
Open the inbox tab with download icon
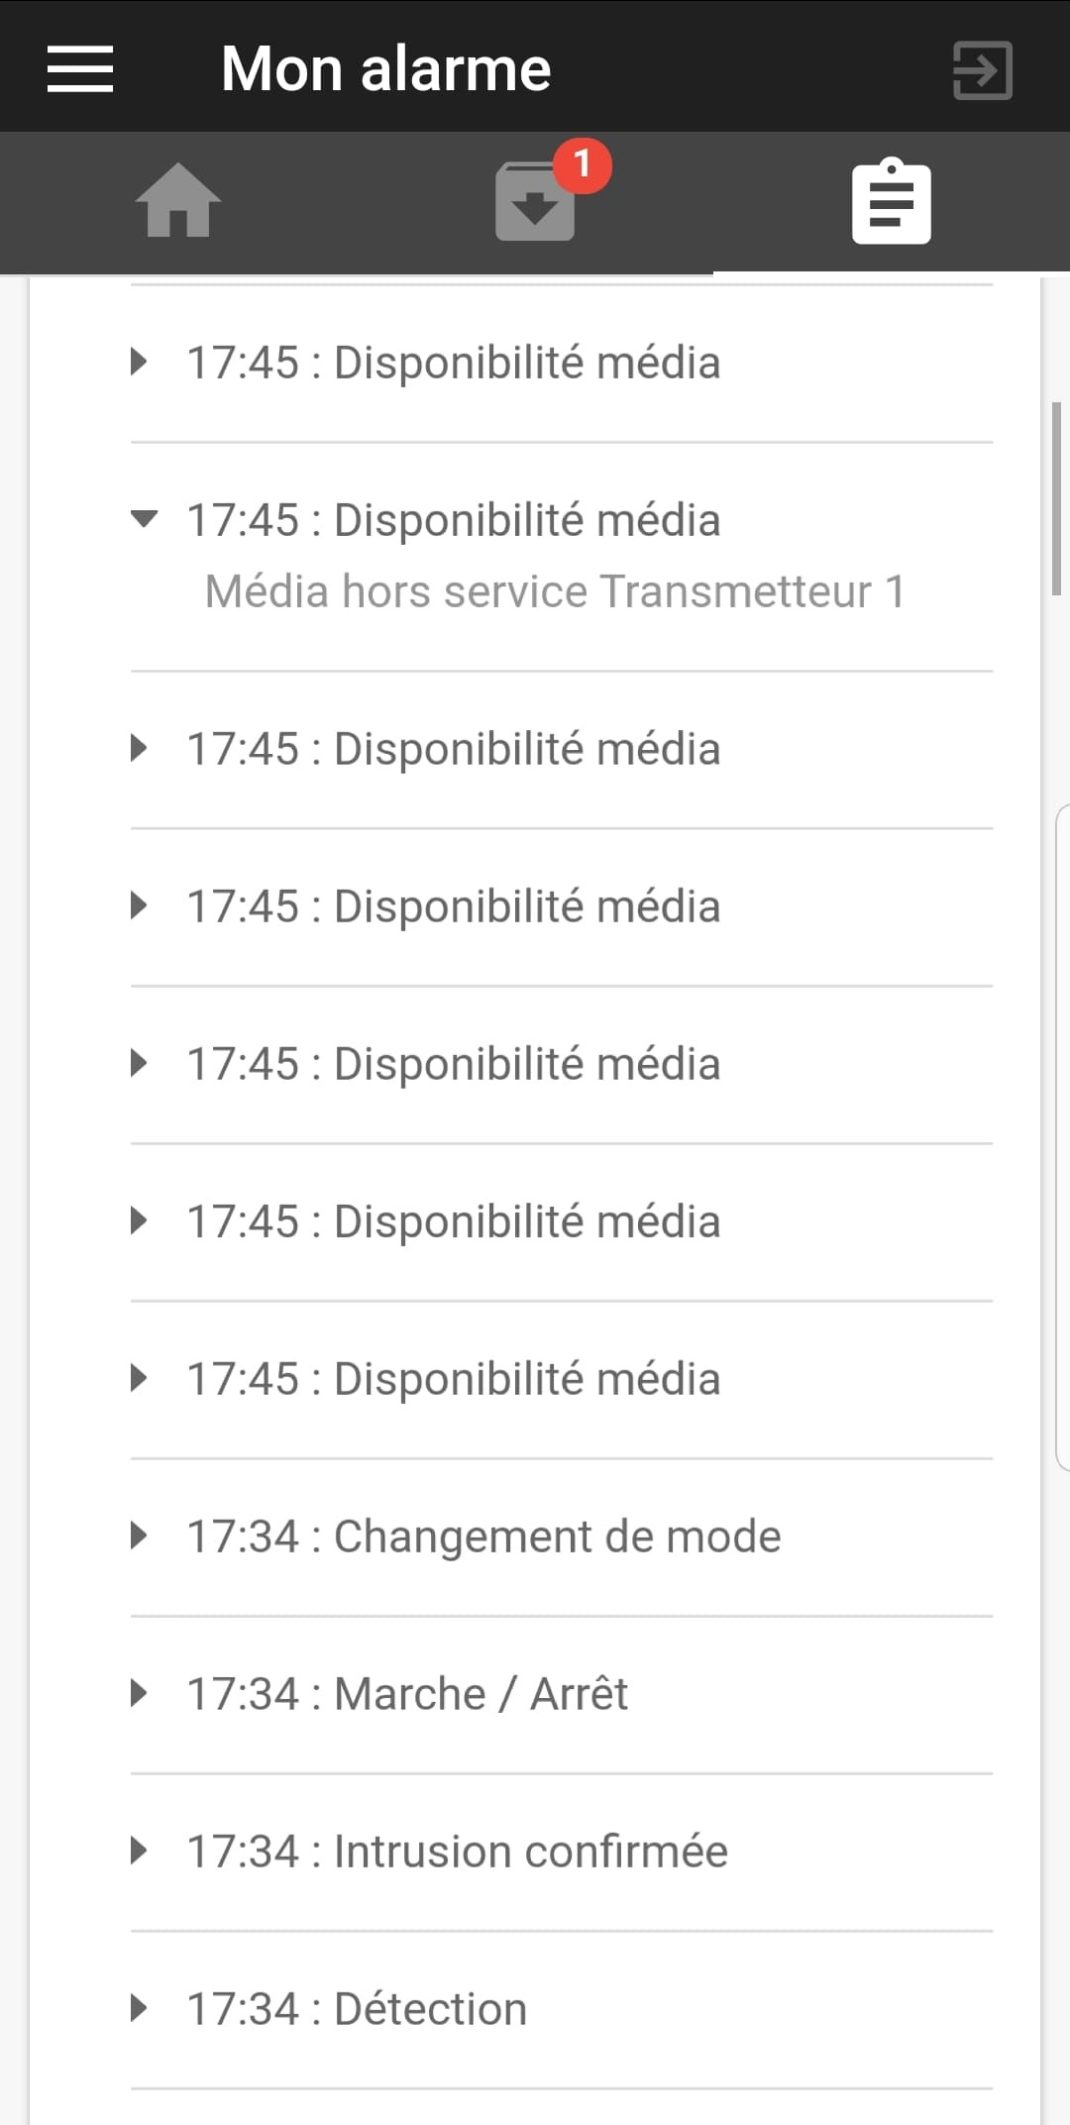pyautogui.click(x=535, y=203)
